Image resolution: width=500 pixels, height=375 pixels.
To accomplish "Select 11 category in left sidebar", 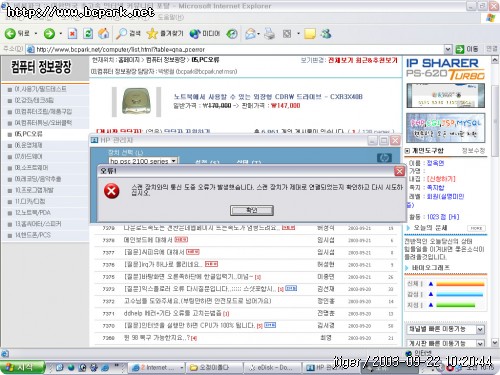I will click(30, 201).
